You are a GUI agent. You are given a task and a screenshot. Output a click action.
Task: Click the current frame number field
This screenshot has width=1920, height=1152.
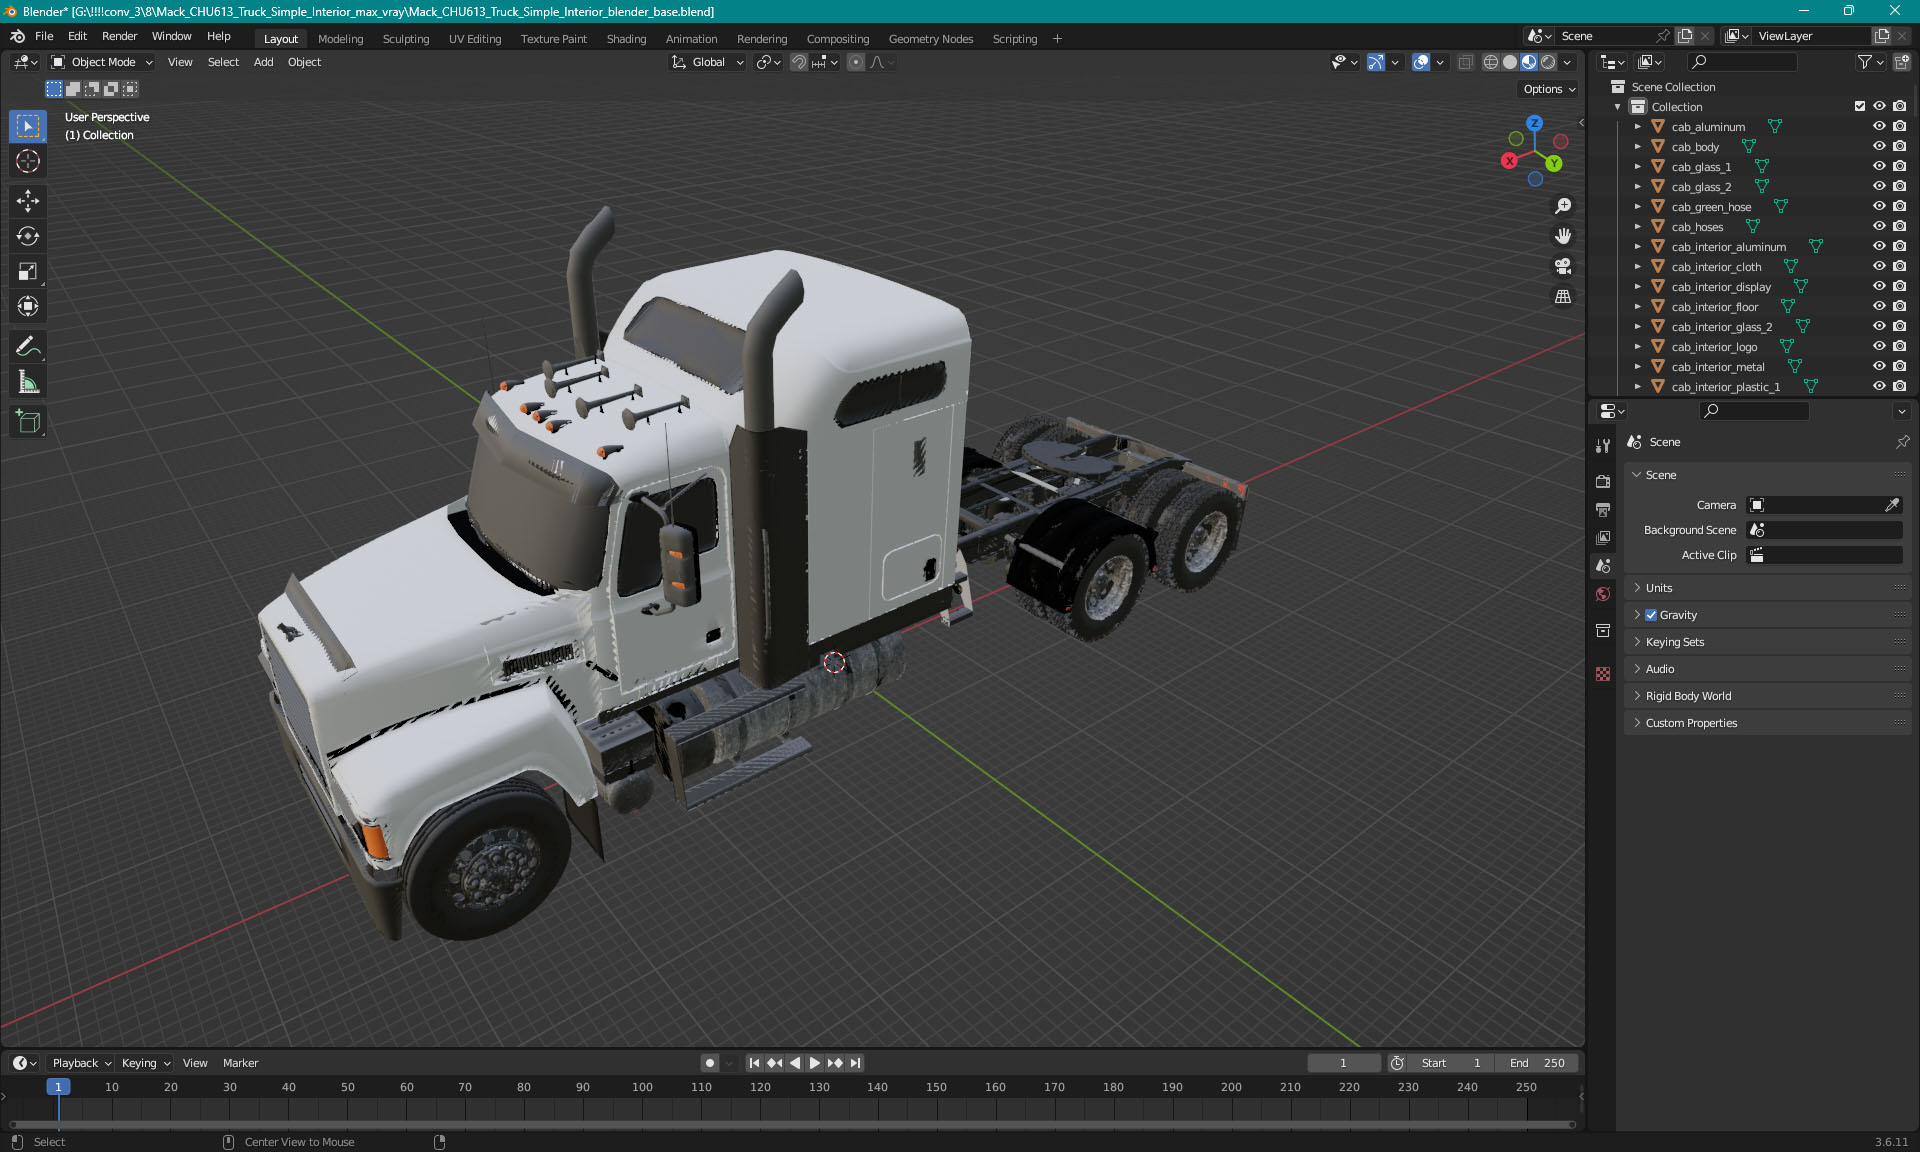click(x=1343, y=1063)
